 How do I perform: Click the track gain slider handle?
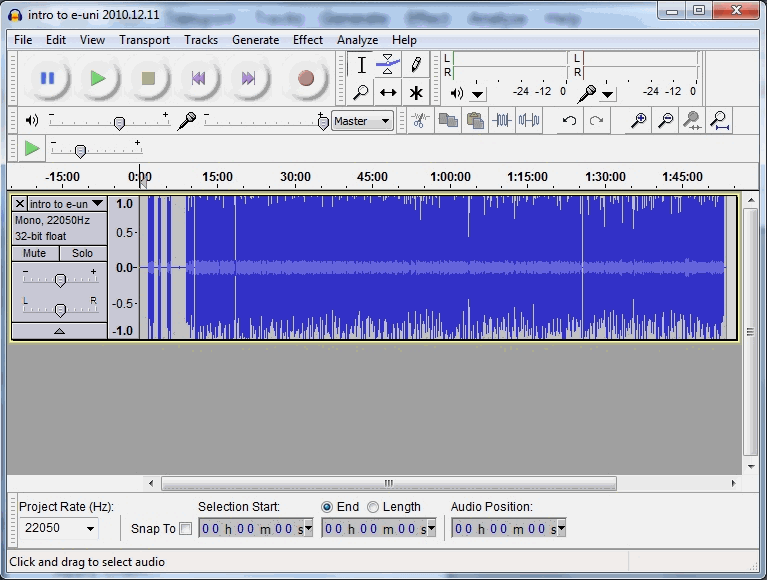[60, 280]
